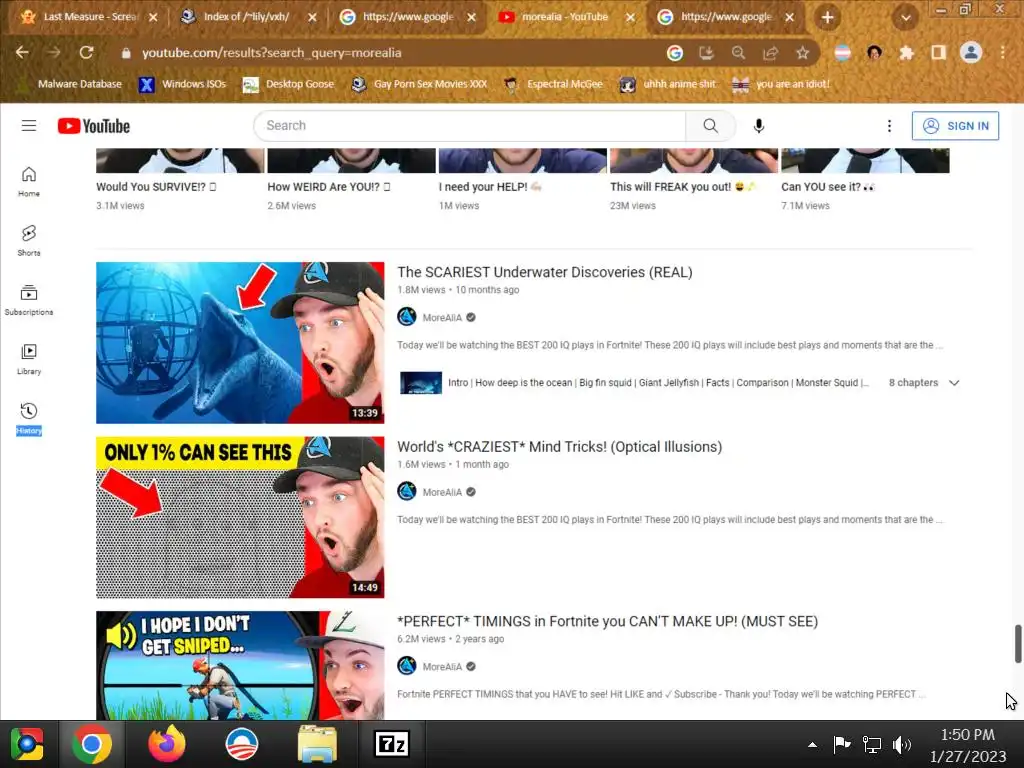Click the chapters preview thumbnail
The image size is (1024, 768).
421,383
